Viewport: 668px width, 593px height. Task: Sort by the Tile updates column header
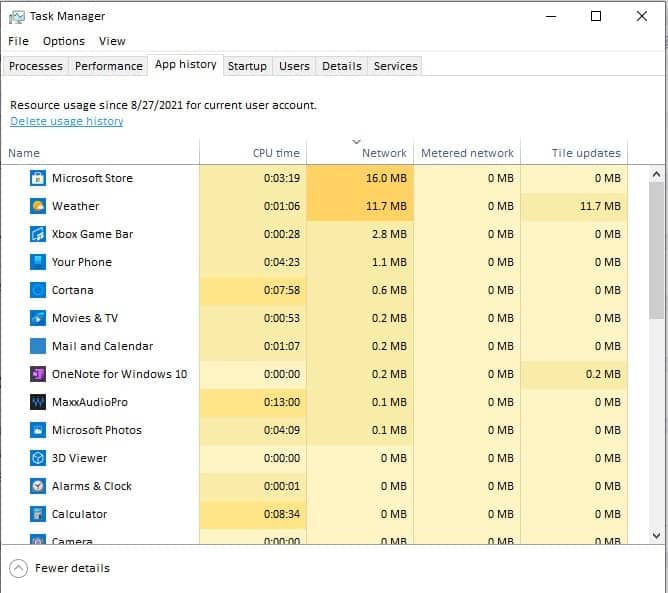click(x=574, y=153)
